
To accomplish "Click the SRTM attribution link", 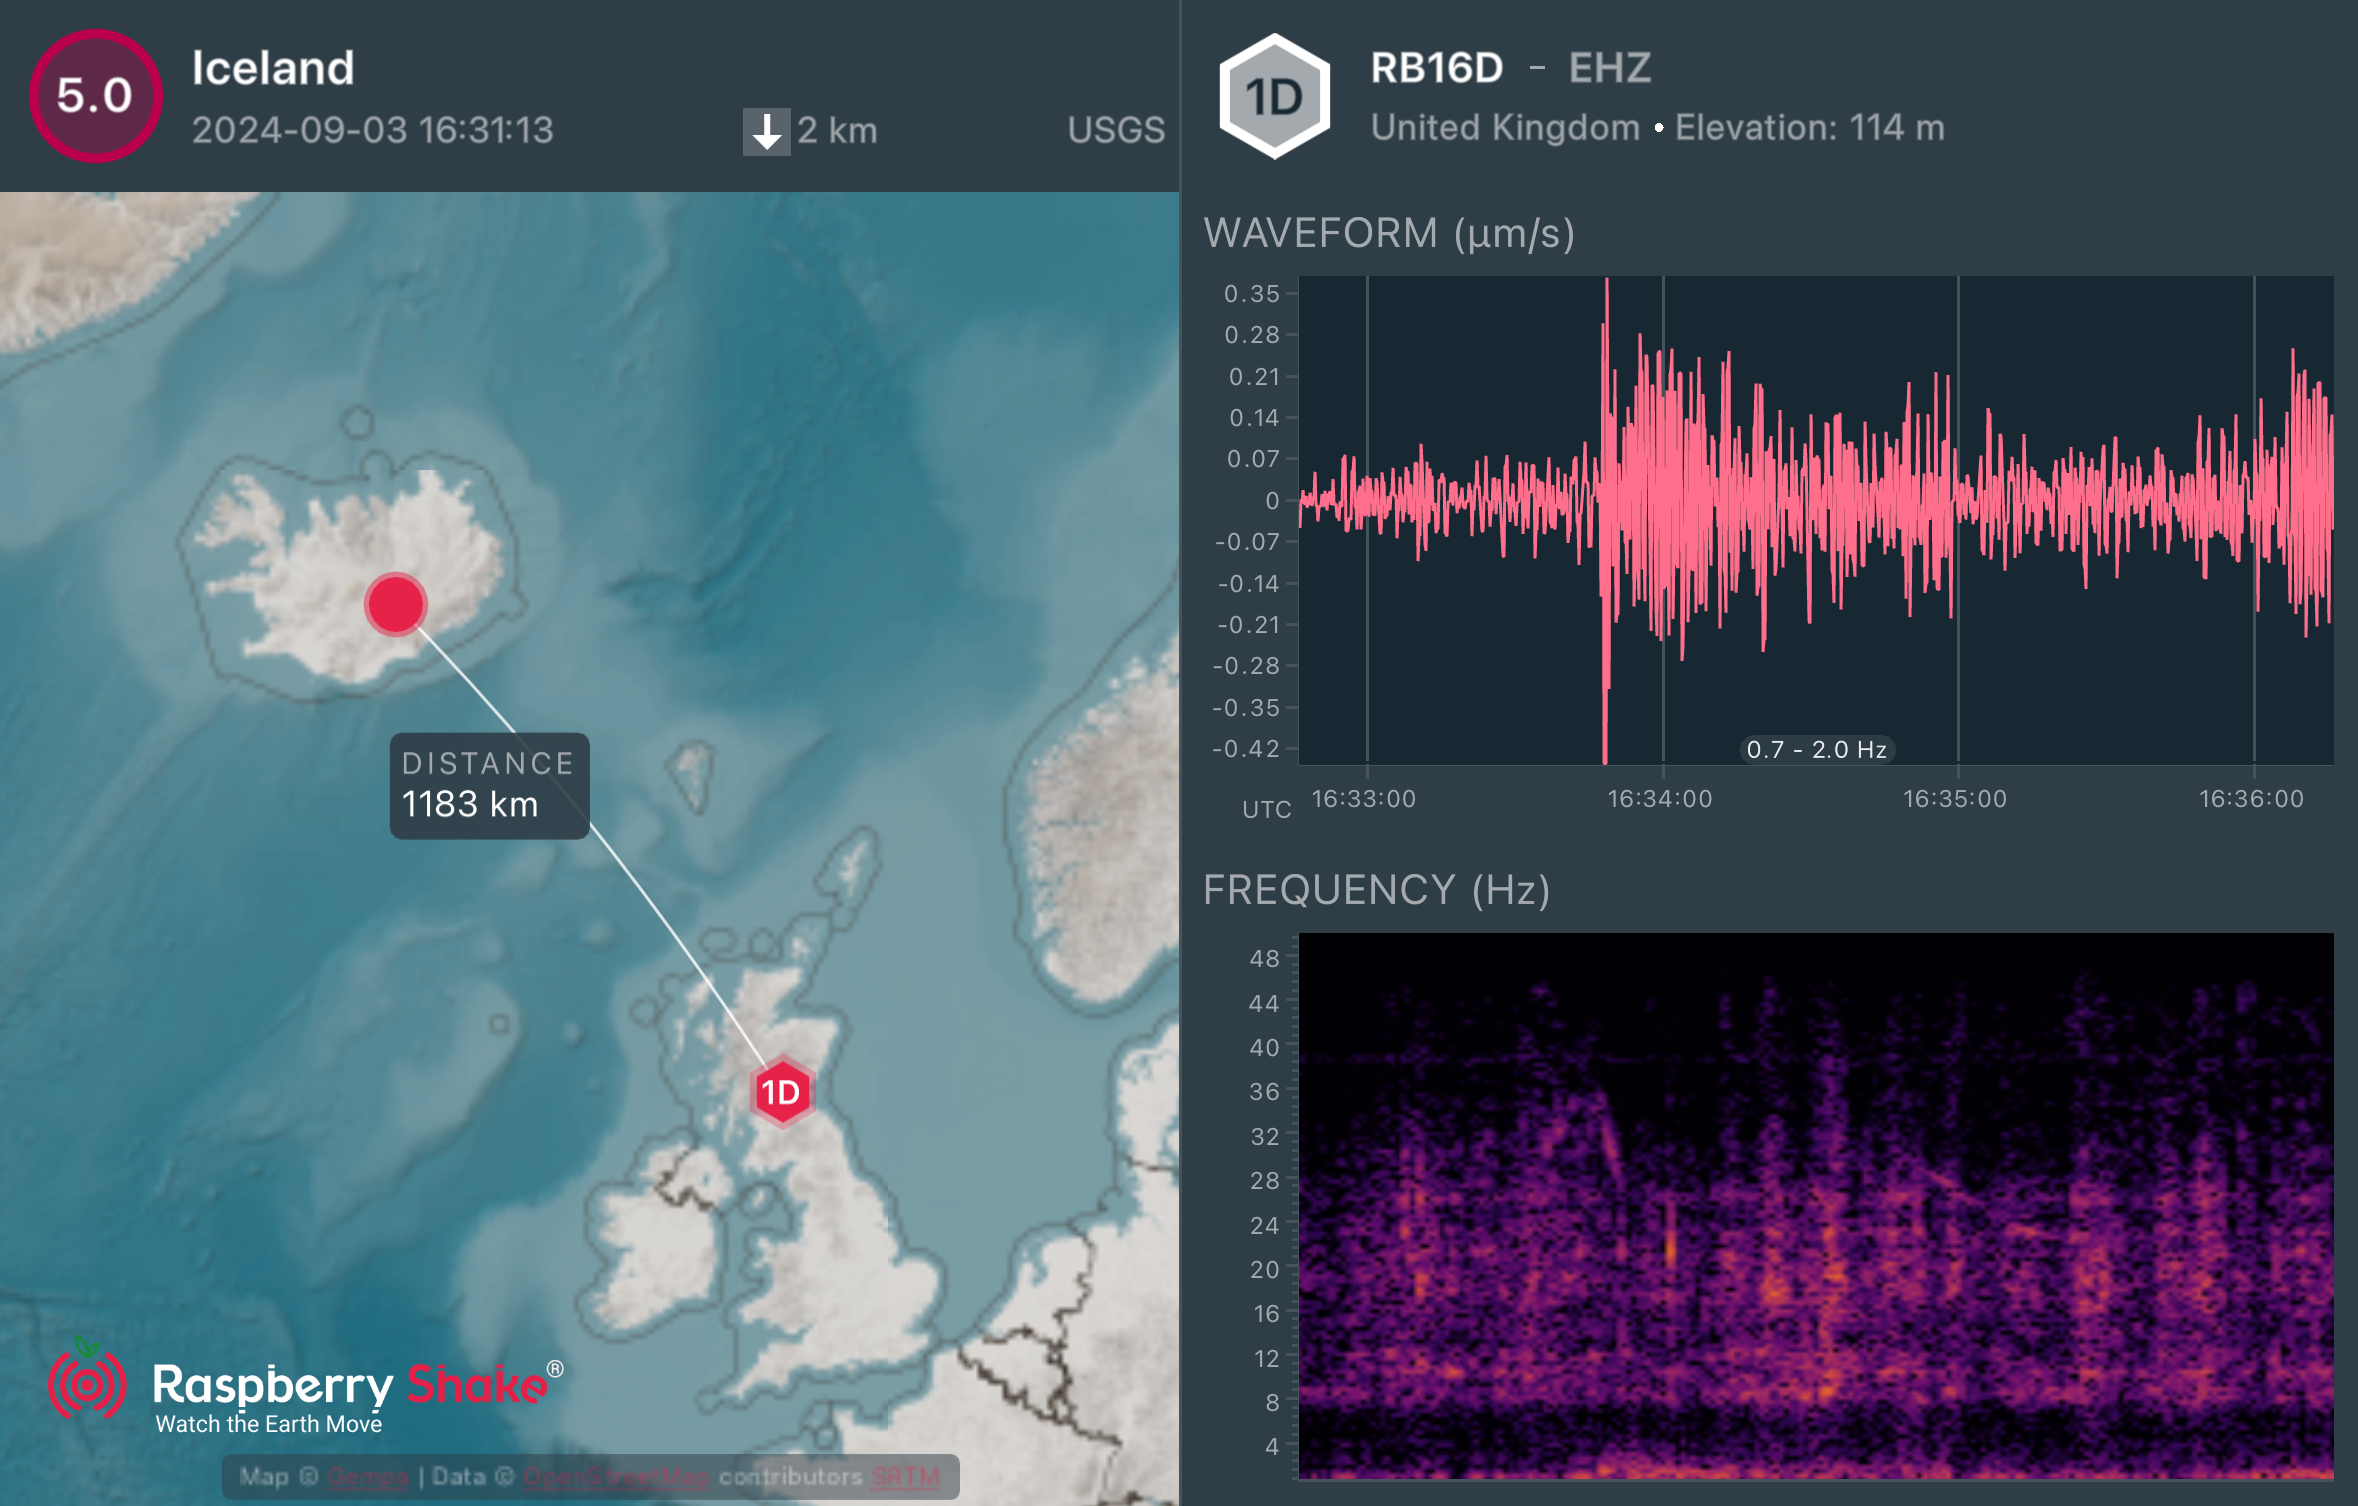I will coord(906,1477).
